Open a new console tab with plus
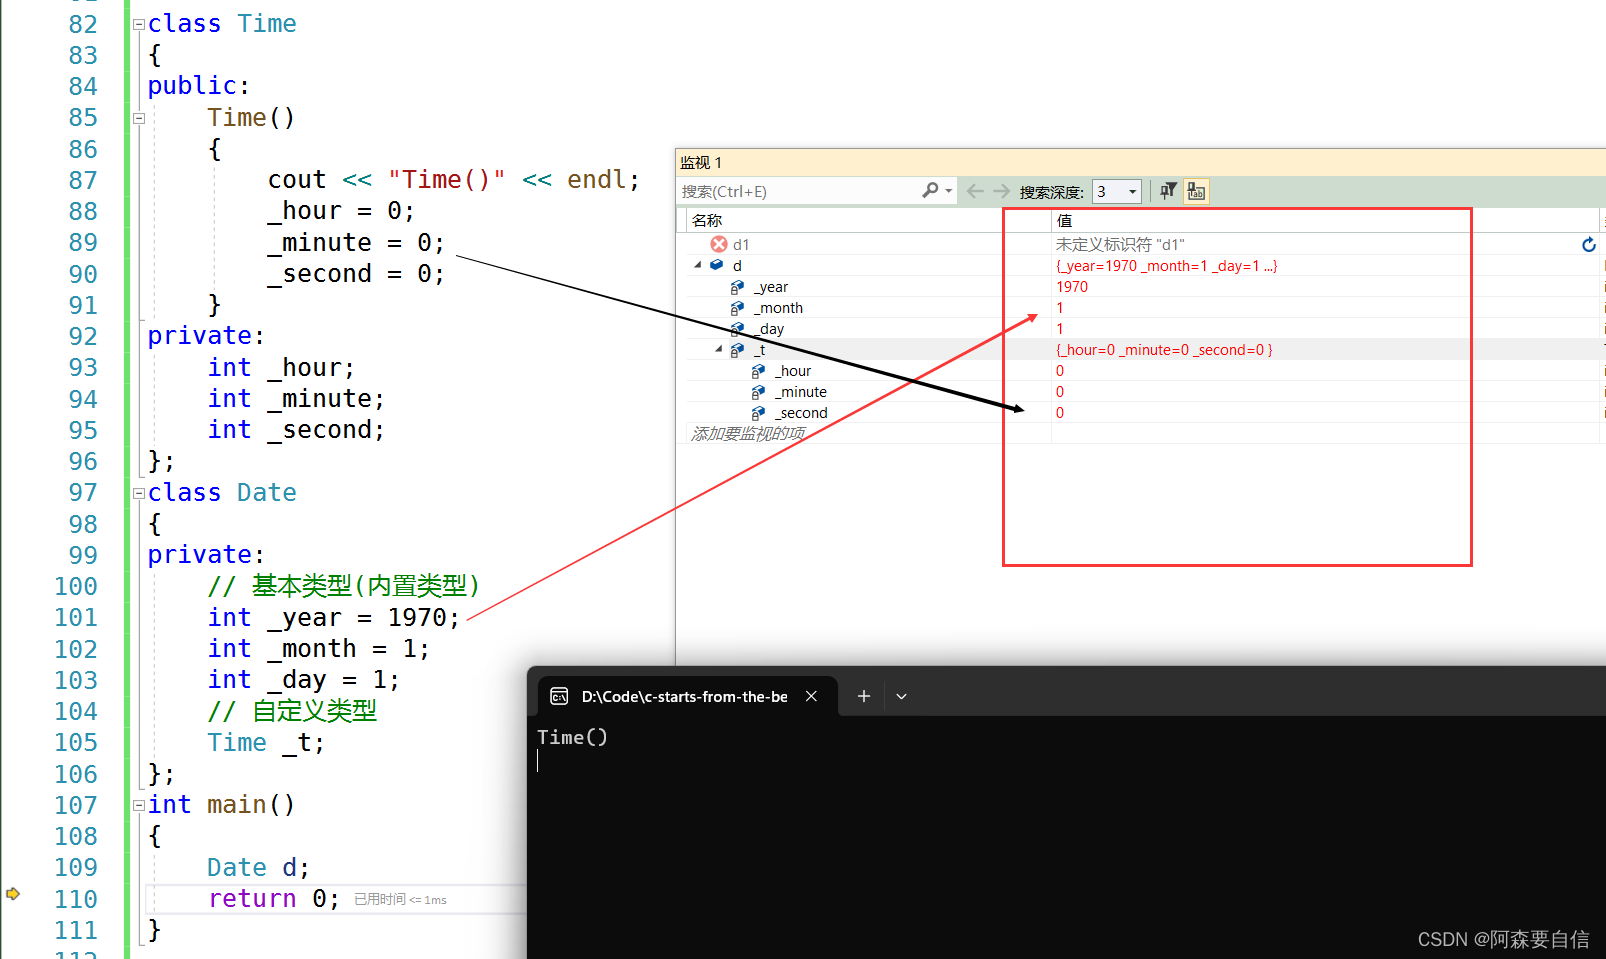 (864, 696)
